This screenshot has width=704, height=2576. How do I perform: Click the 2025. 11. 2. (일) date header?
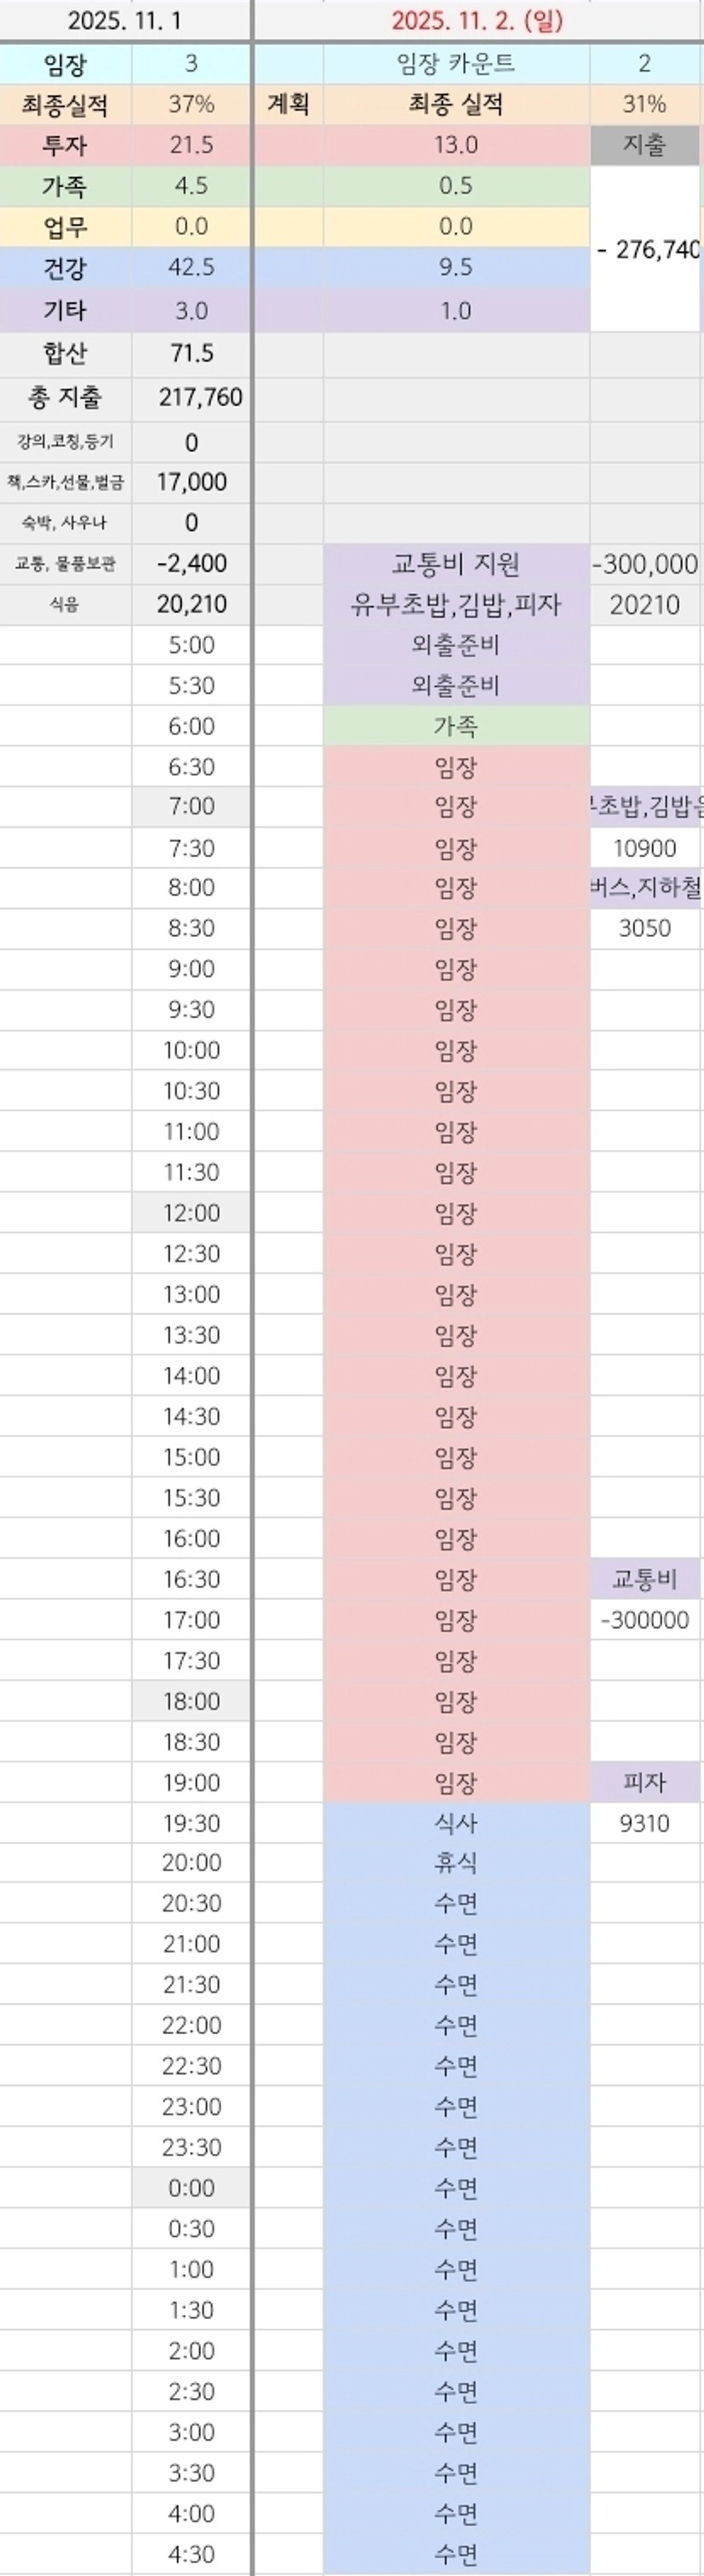[477, 21]
